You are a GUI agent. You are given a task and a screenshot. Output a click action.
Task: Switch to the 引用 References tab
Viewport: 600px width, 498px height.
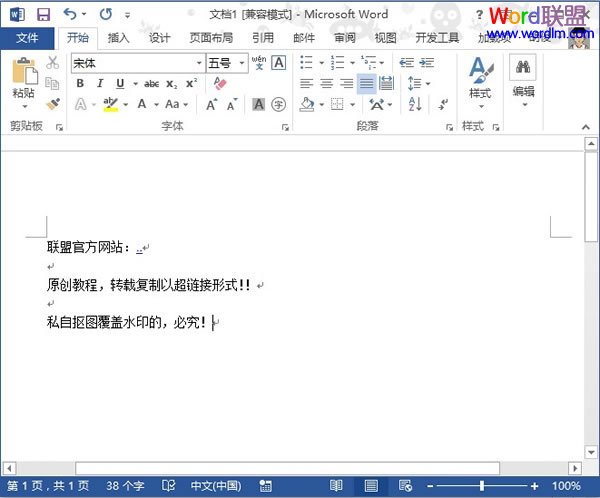pos(263,38)
